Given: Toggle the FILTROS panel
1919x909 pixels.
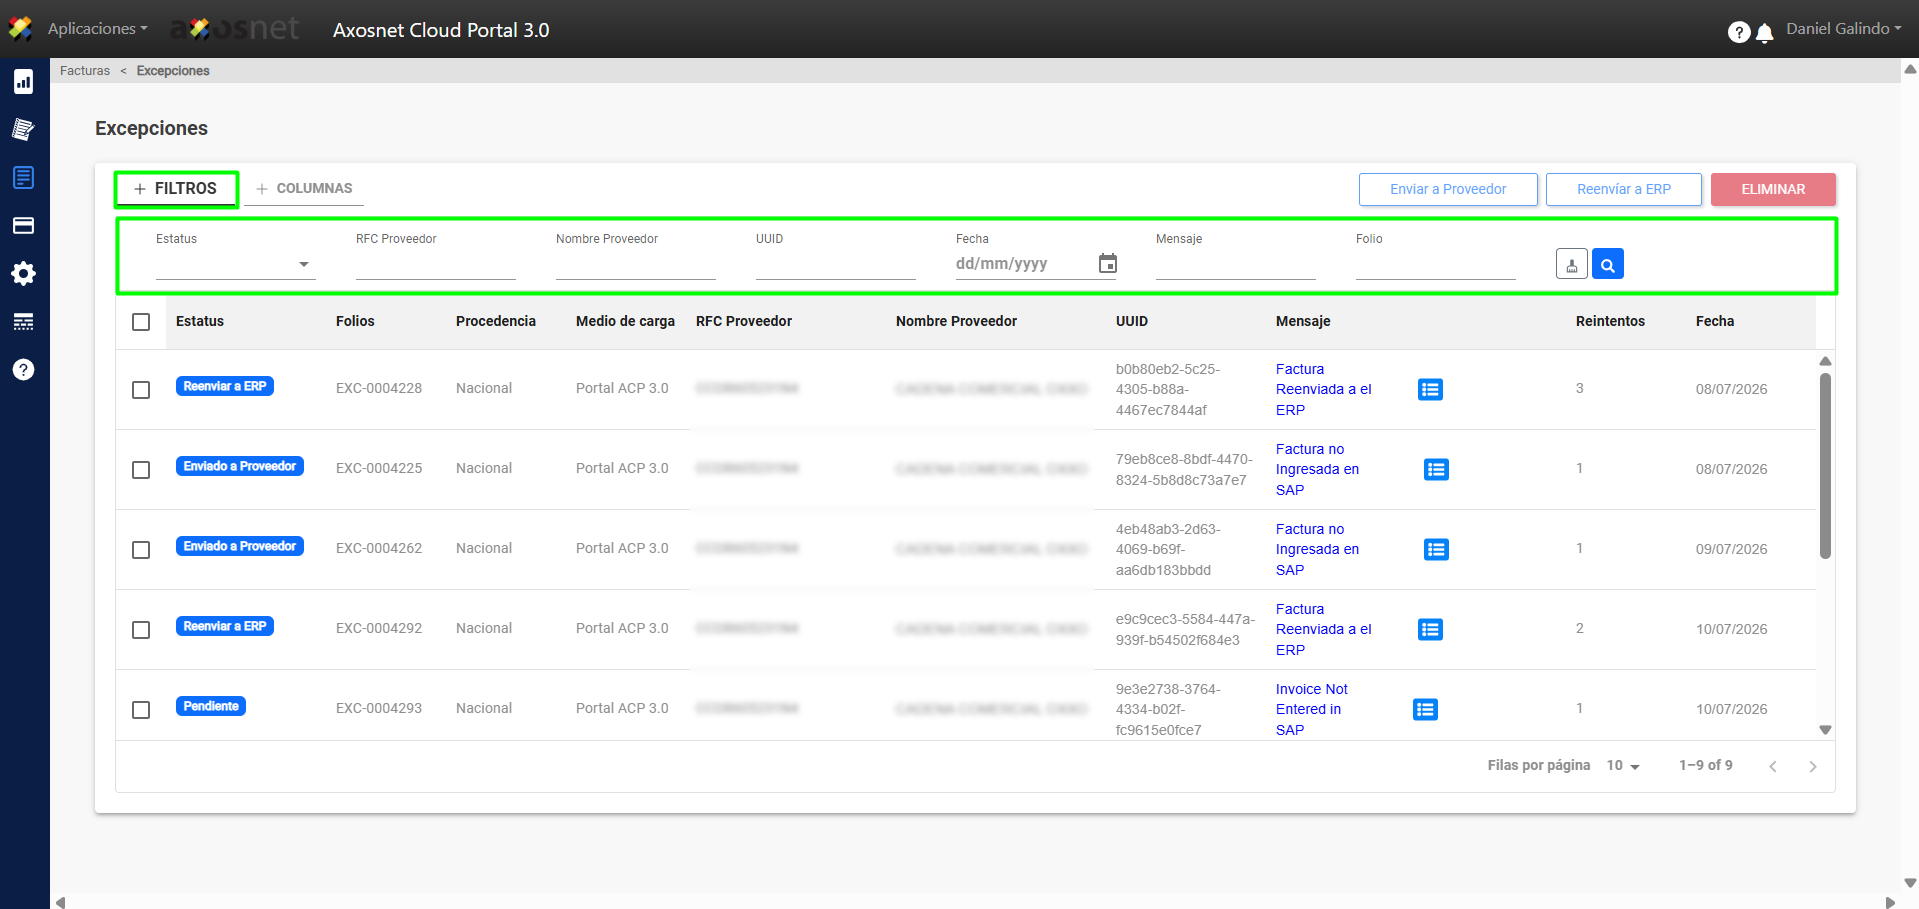Looking at the screenshot, I should pyautogui.click(x=176, y=189).
